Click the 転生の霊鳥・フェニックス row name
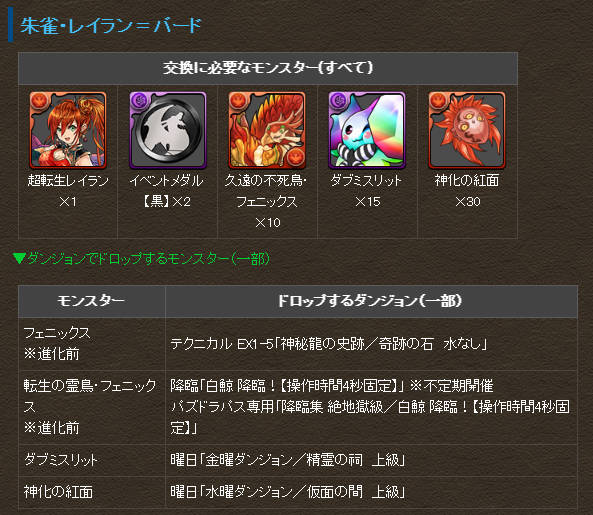Screen dimensions: 593x515 [x=90, y=396]
